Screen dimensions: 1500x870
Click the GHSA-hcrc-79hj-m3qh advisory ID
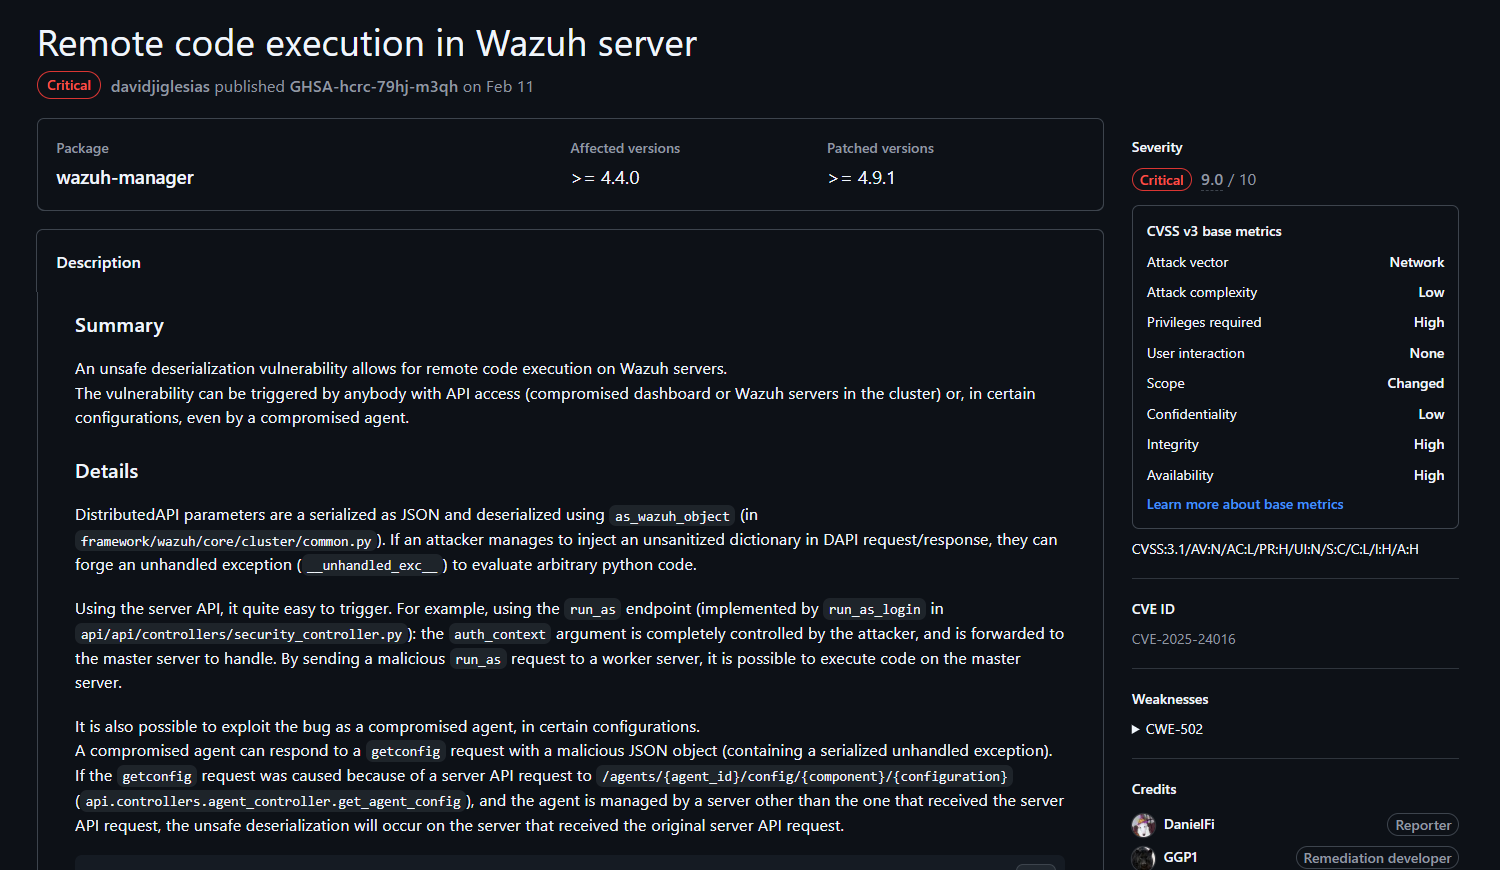(373, 87)
